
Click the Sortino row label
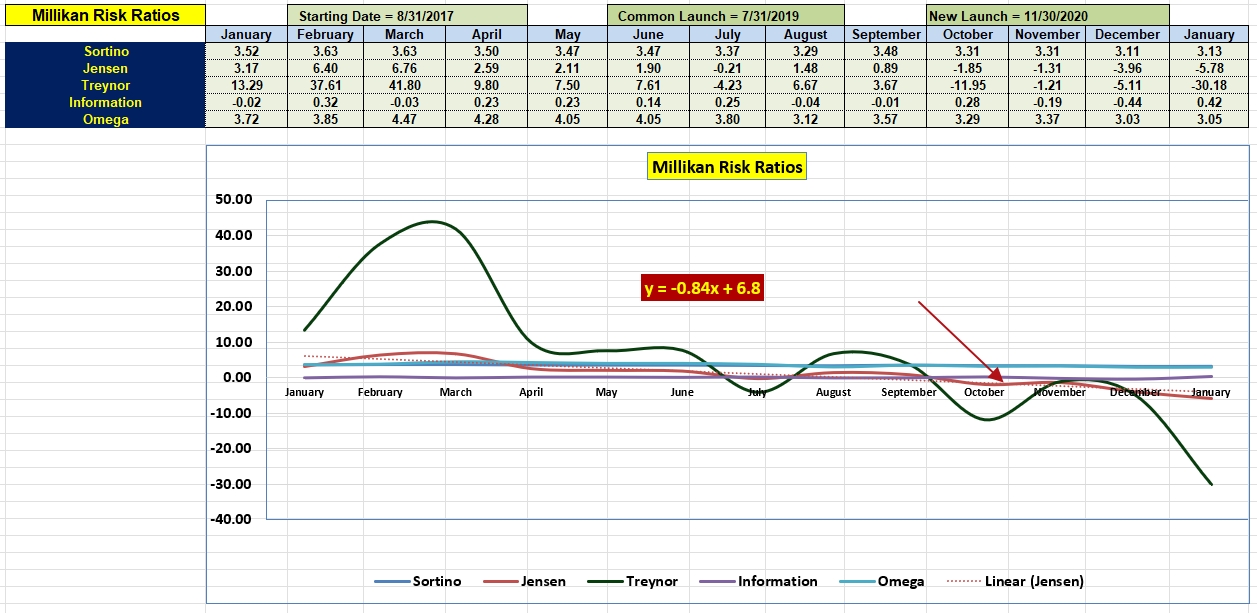click(105, 51)
